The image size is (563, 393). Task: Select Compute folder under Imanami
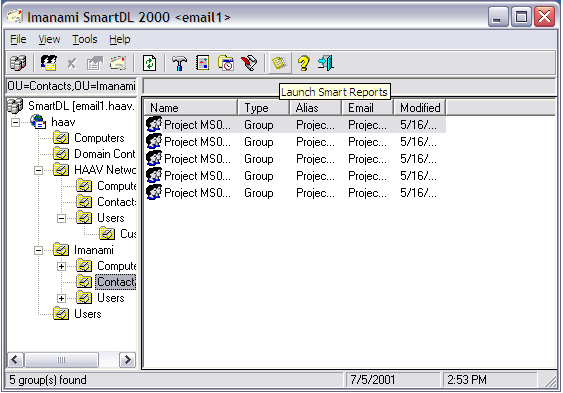[116, 266]
